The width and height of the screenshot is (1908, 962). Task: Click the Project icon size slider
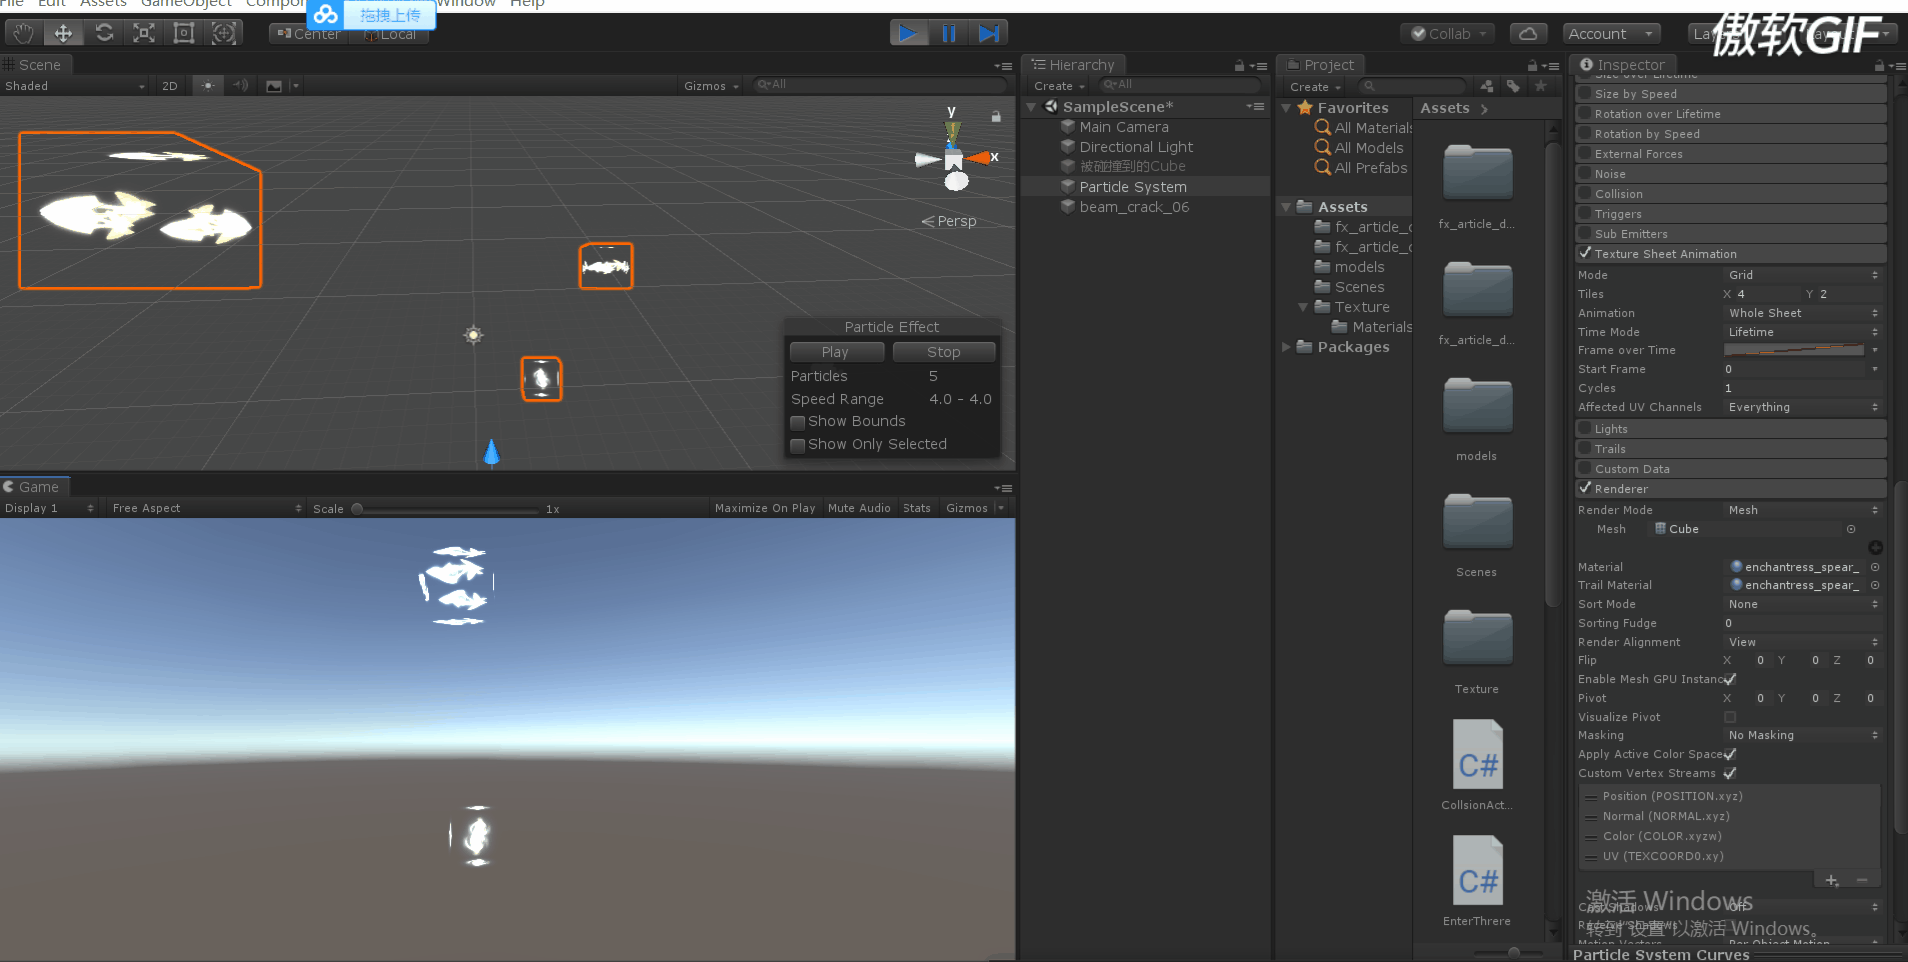(x=1513, y=953)
